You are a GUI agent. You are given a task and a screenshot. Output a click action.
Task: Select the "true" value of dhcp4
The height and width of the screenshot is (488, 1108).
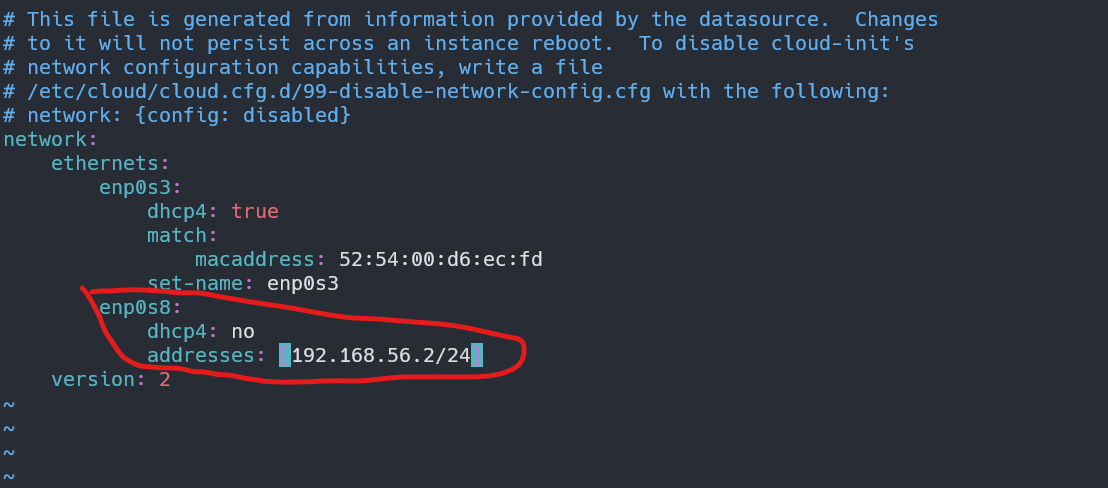254,211
